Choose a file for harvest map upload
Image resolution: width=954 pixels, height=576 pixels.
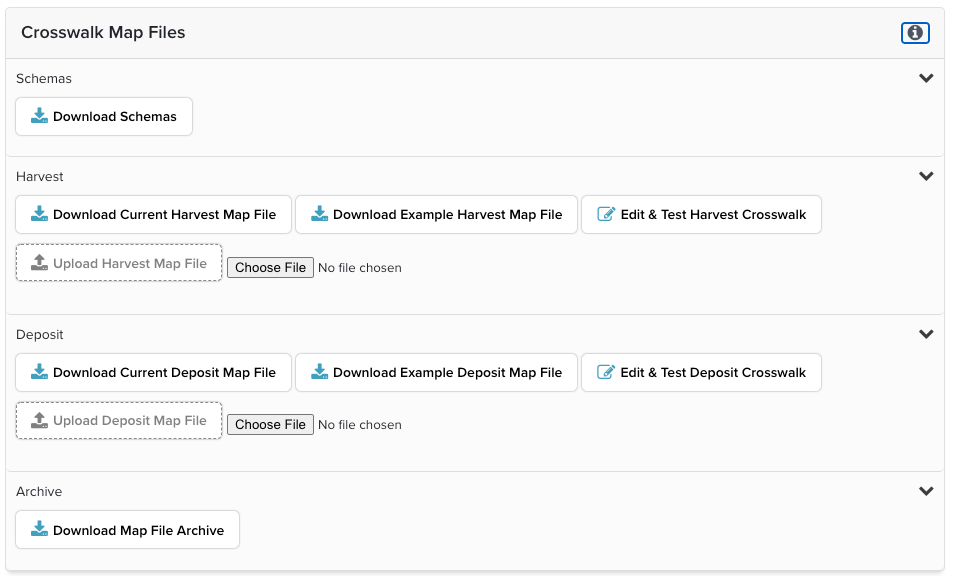[x=270, y=268]
